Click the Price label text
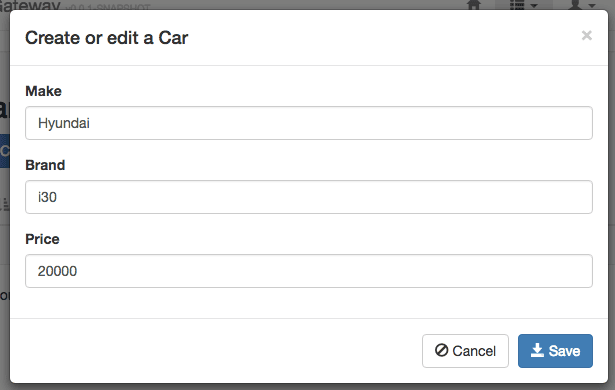 click(x=42, y=239)
